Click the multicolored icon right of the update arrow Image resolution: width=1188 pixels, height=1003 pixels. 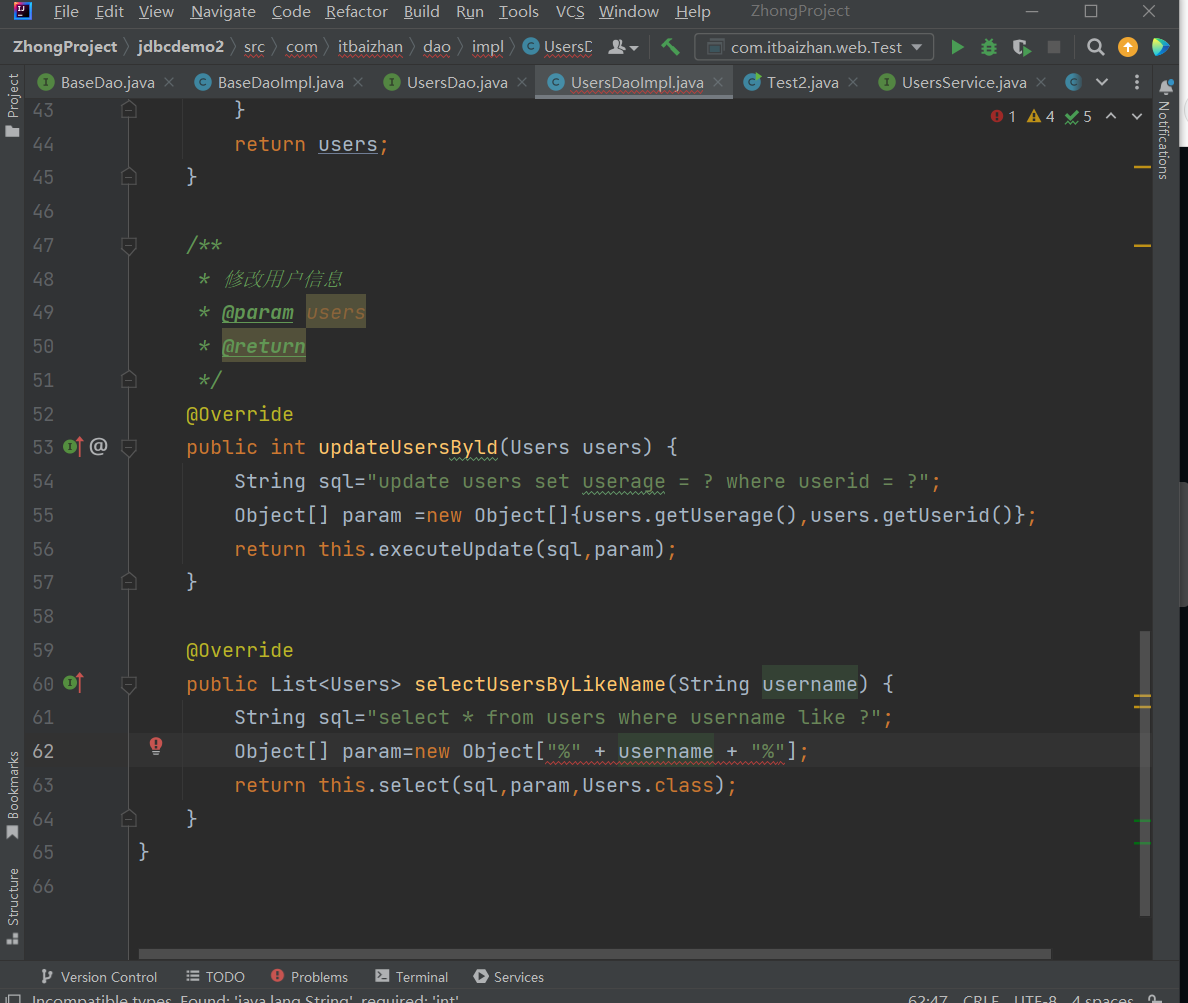pyautogui.click(x=1160, y=47)
